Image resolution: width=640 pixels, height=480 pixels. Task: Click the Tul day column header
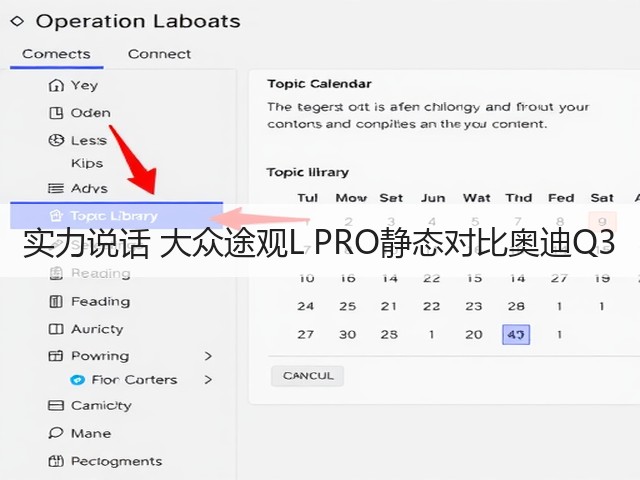click(307, 198)
